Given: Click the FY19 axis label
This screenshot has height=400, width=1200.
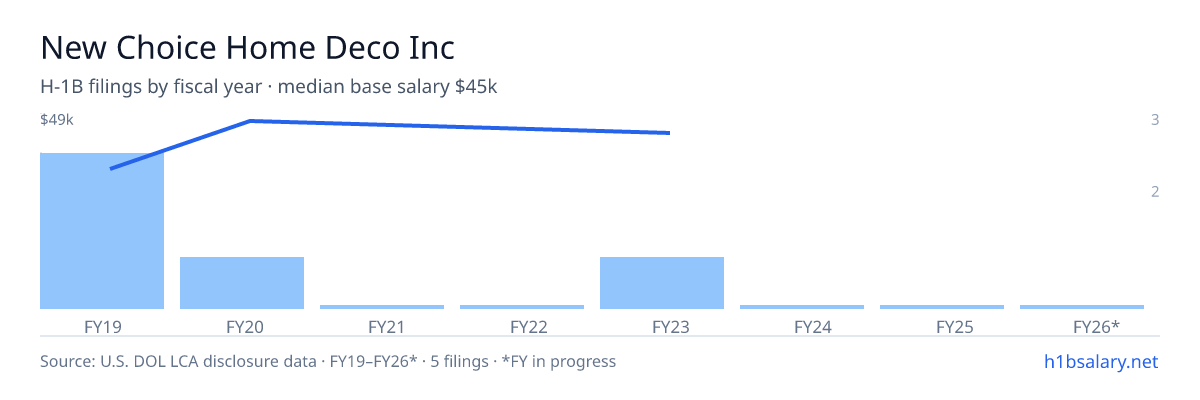Looking at the screenshot, I should pyautogui.click(x=102, y=327).
